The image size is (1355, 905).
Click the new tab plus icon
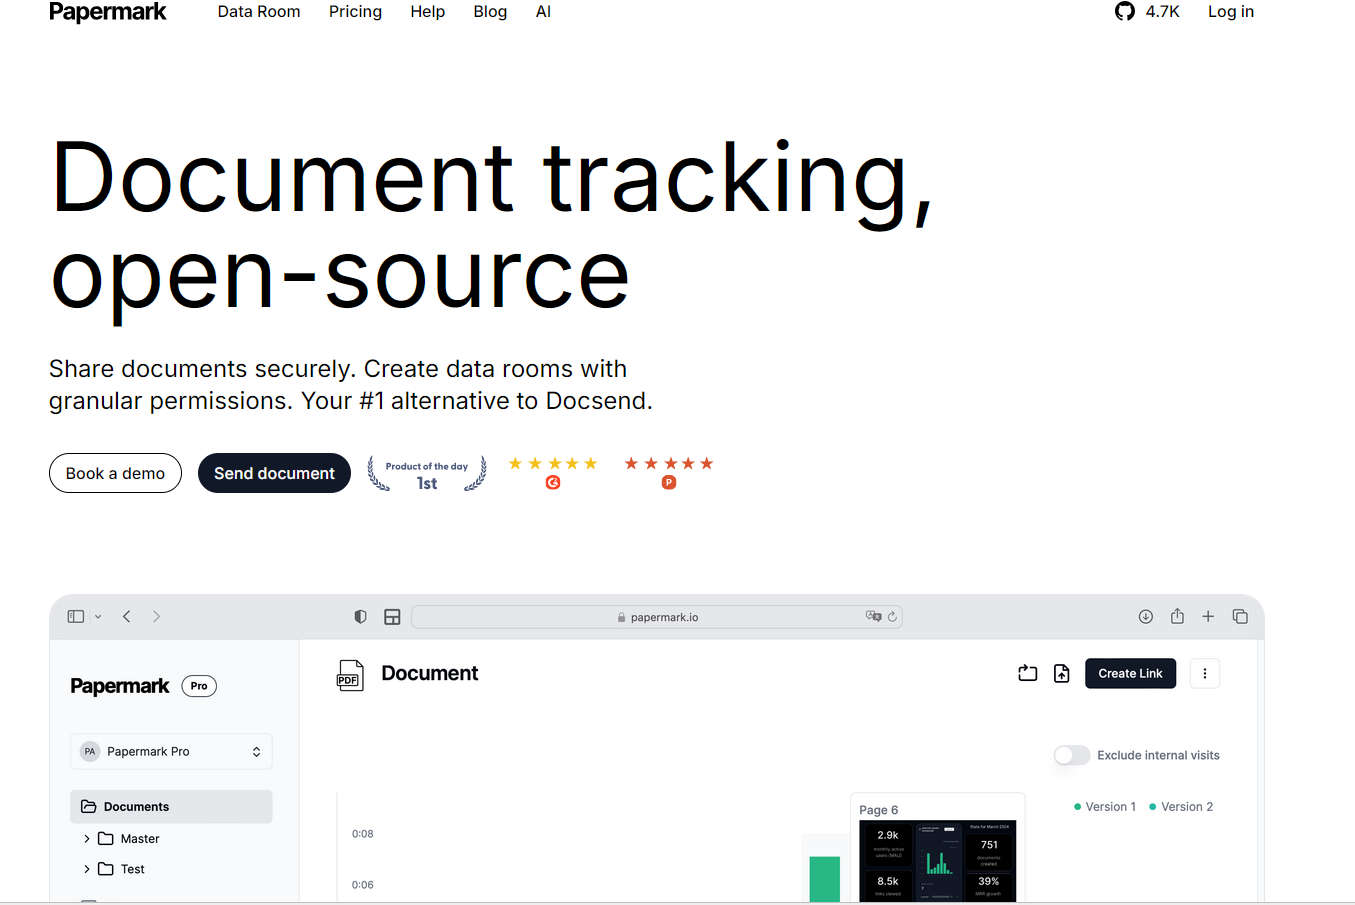1208,617
